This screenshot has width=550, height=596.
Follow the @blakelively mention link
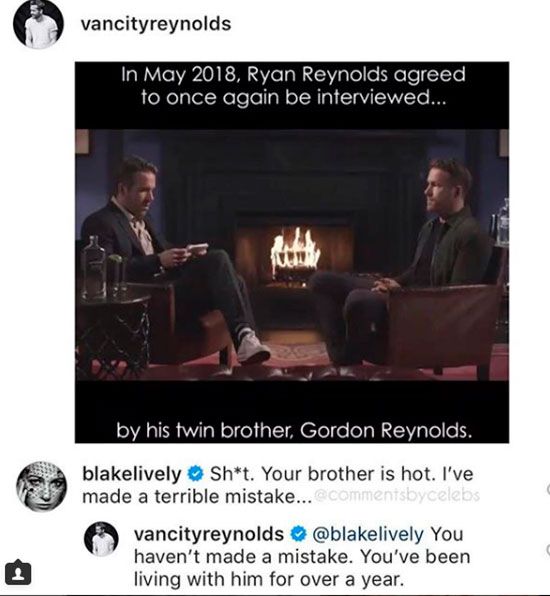tap(368, 534)
